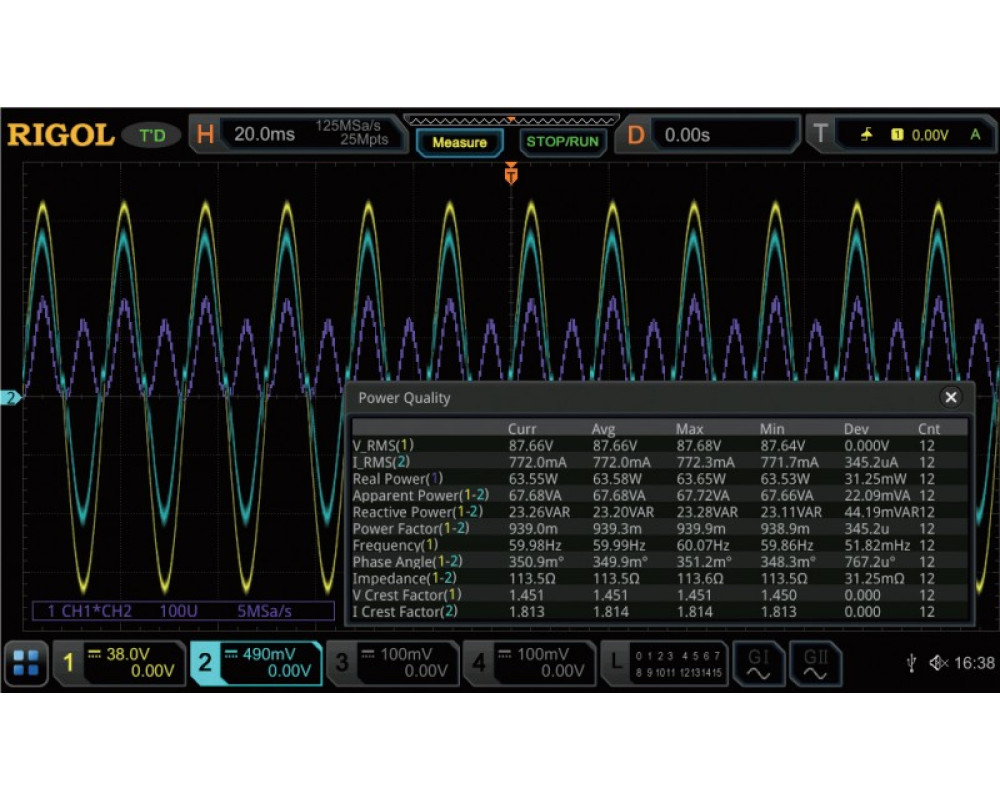Click the orange trigger position marker

[x=511, y=175]
